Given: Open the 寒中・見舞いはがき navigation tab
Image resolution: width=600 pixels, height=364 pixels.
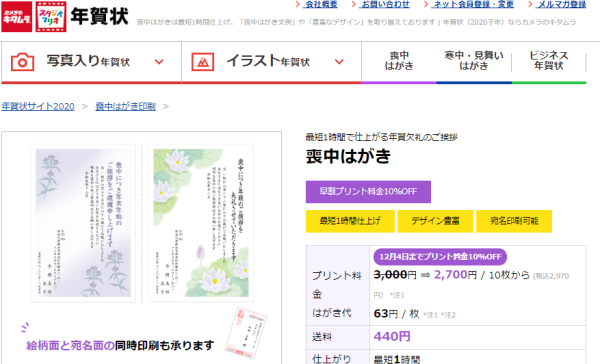Looking at the screenshot, I should point(474,60).
